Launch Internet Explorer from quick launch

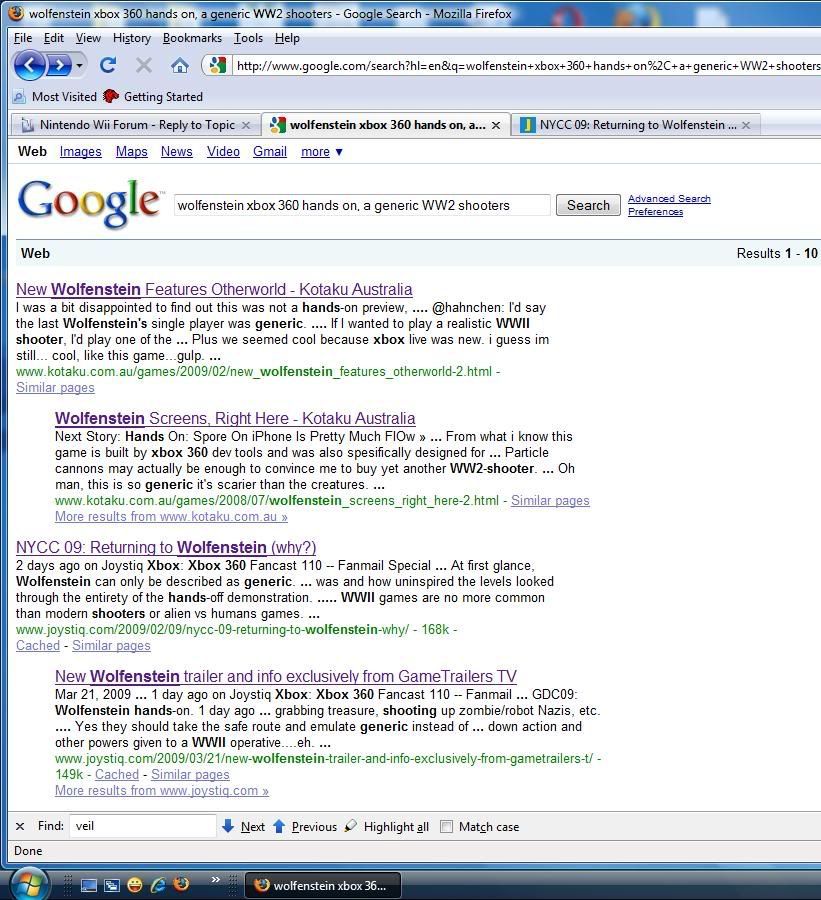click(x=158, y=885)
